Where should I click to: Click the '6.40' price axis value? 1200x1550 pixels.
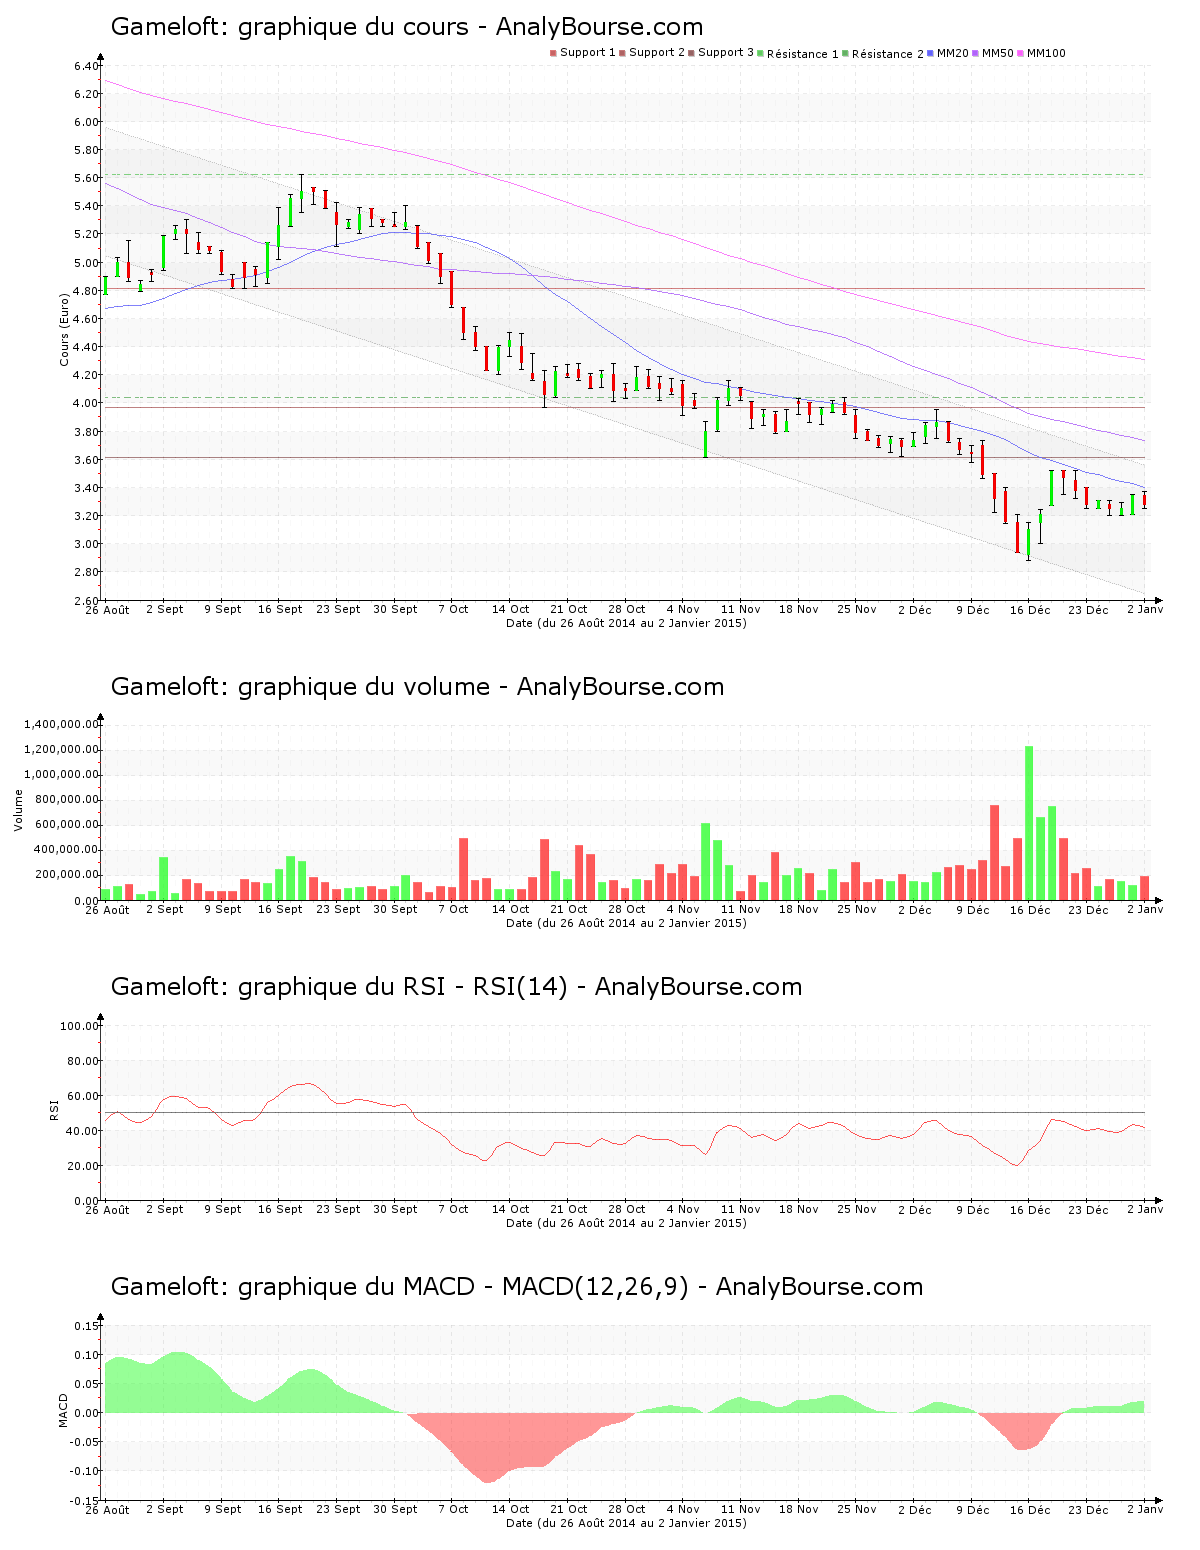pyautogui.click(x=86, y=66)
